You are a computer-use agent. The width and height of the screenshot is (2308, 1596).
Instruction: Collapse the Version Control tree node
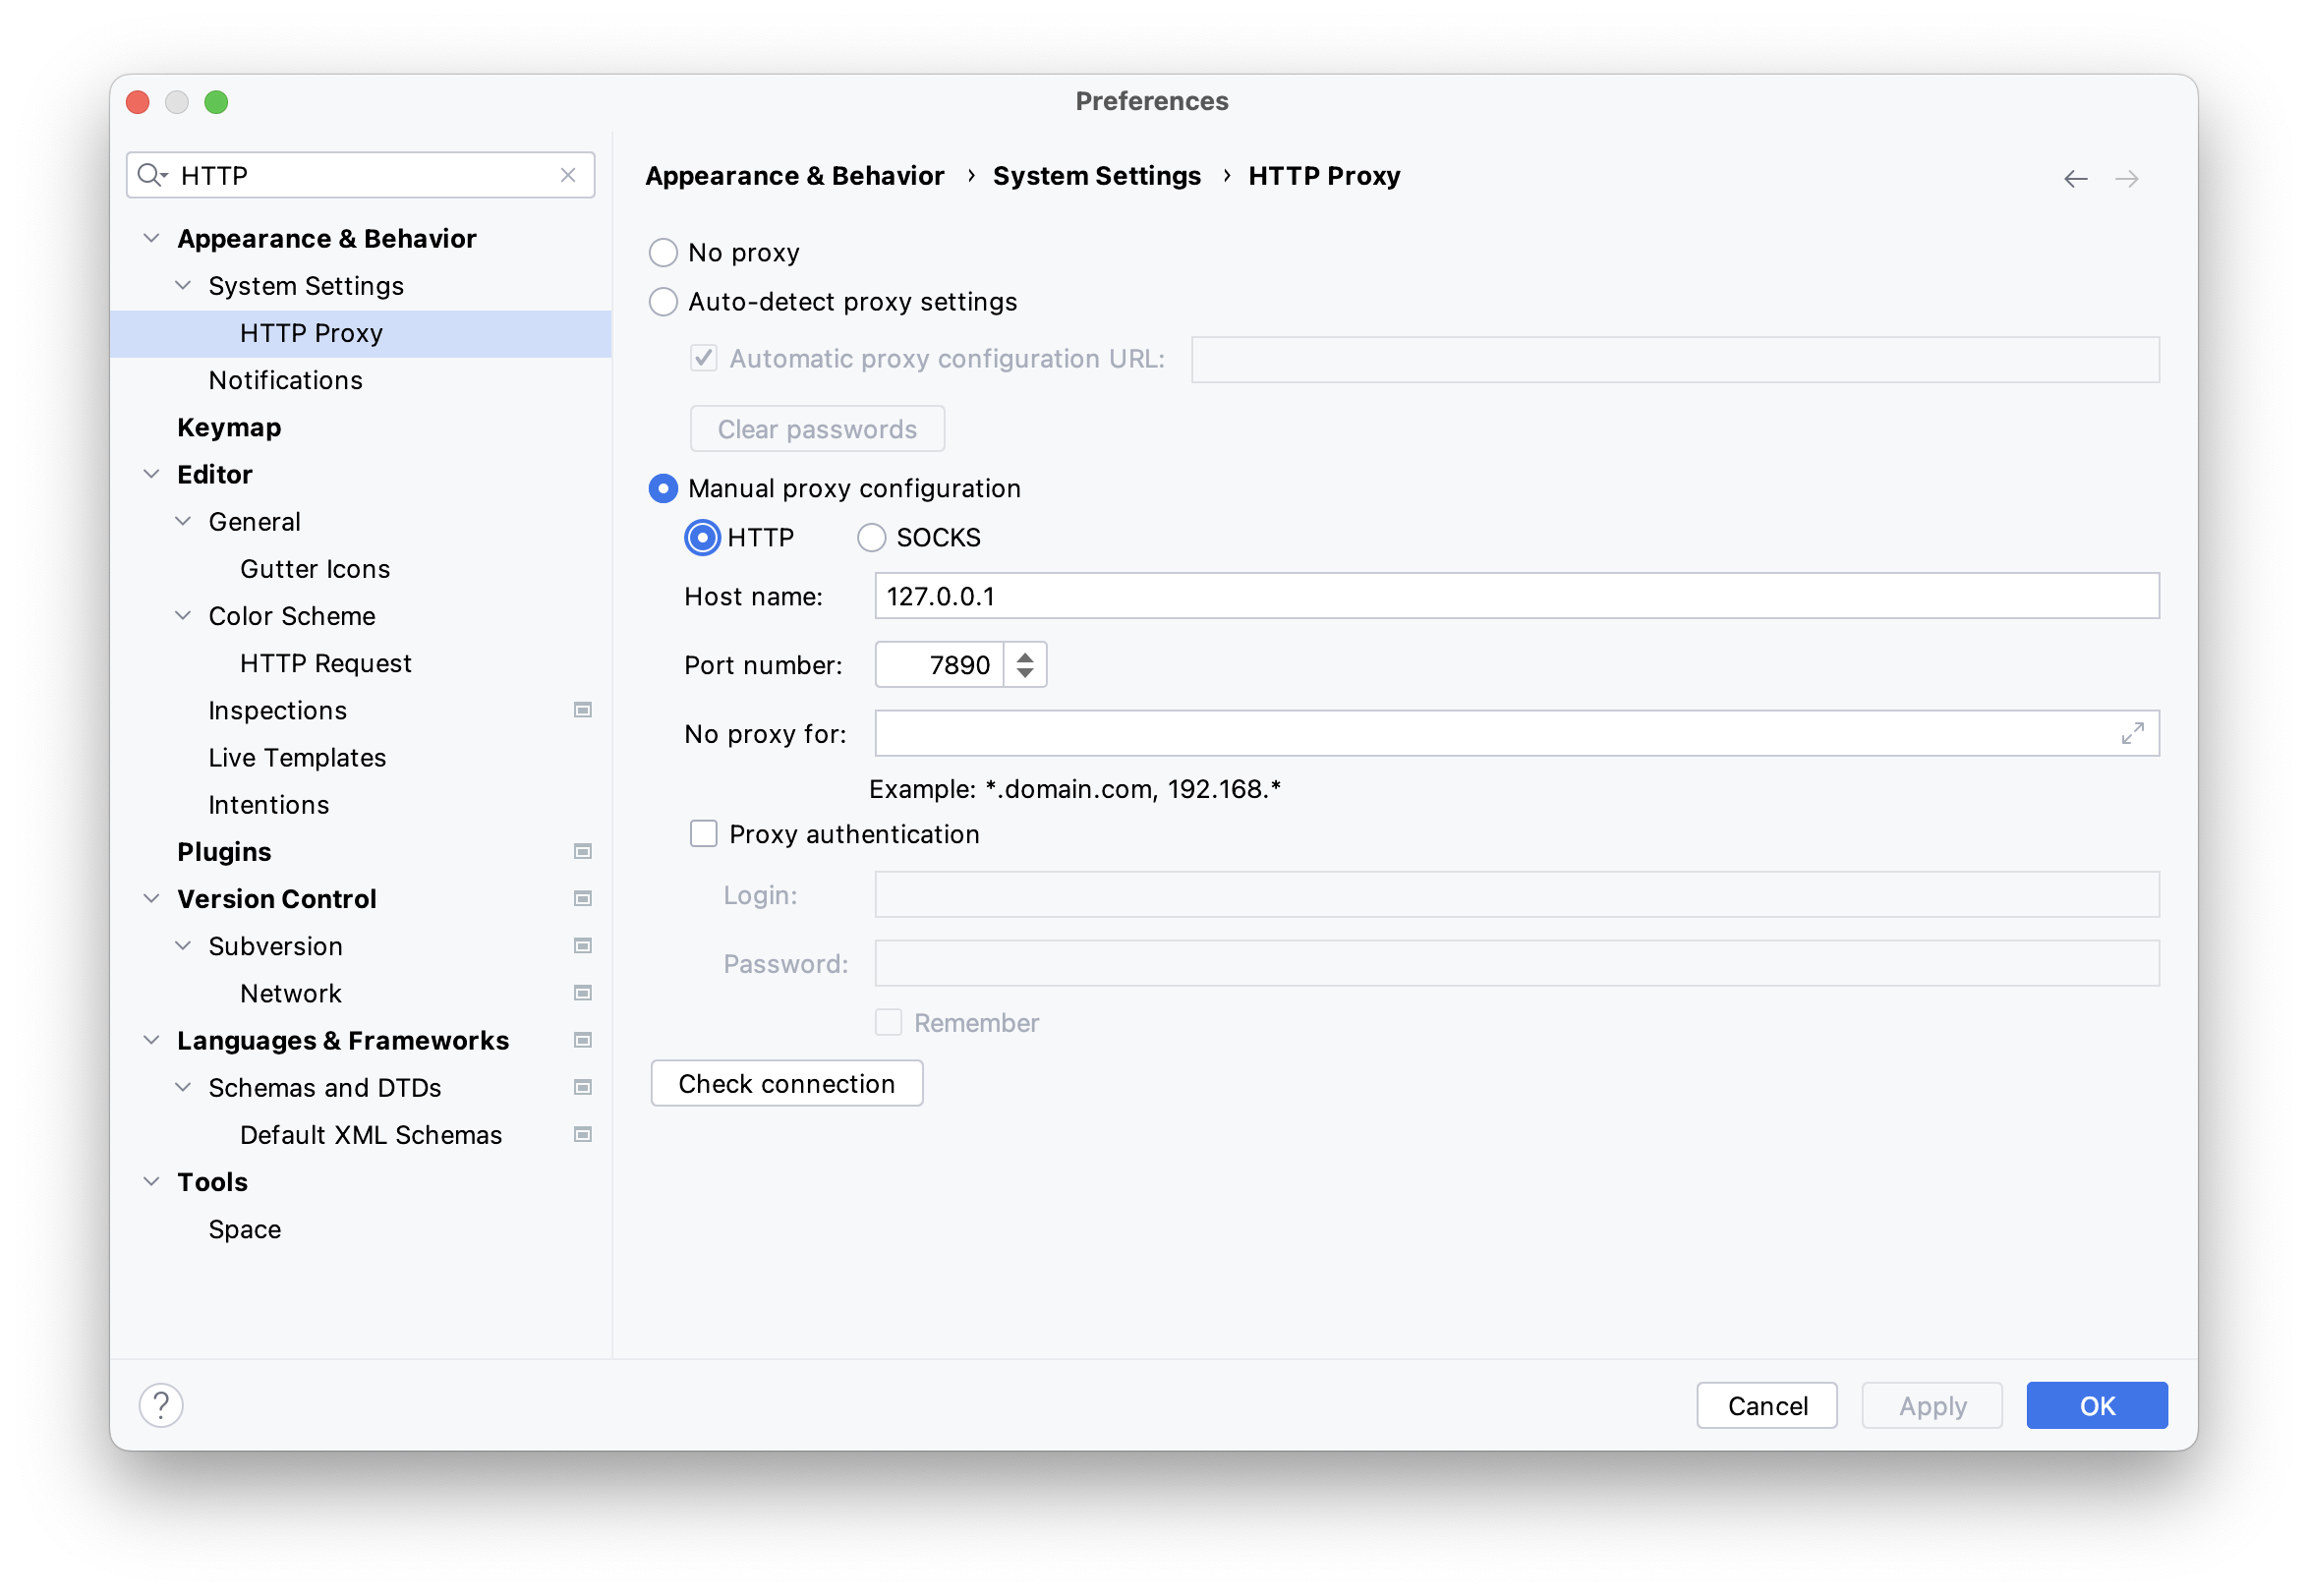152,898
